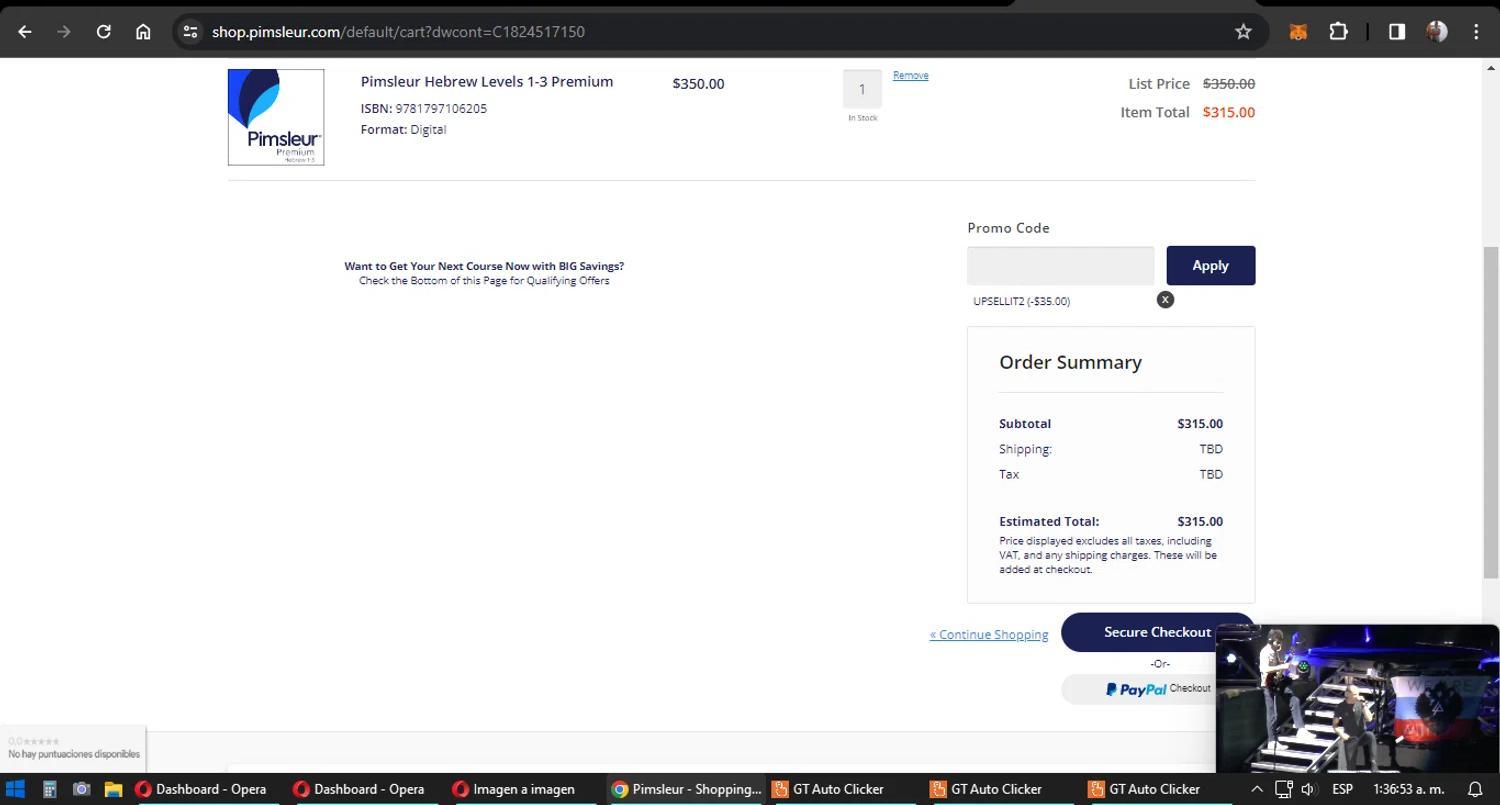This screenshot has width=1500, height=805.
Task: Click the browser forward arrow
Action: (x=64, y=32)
